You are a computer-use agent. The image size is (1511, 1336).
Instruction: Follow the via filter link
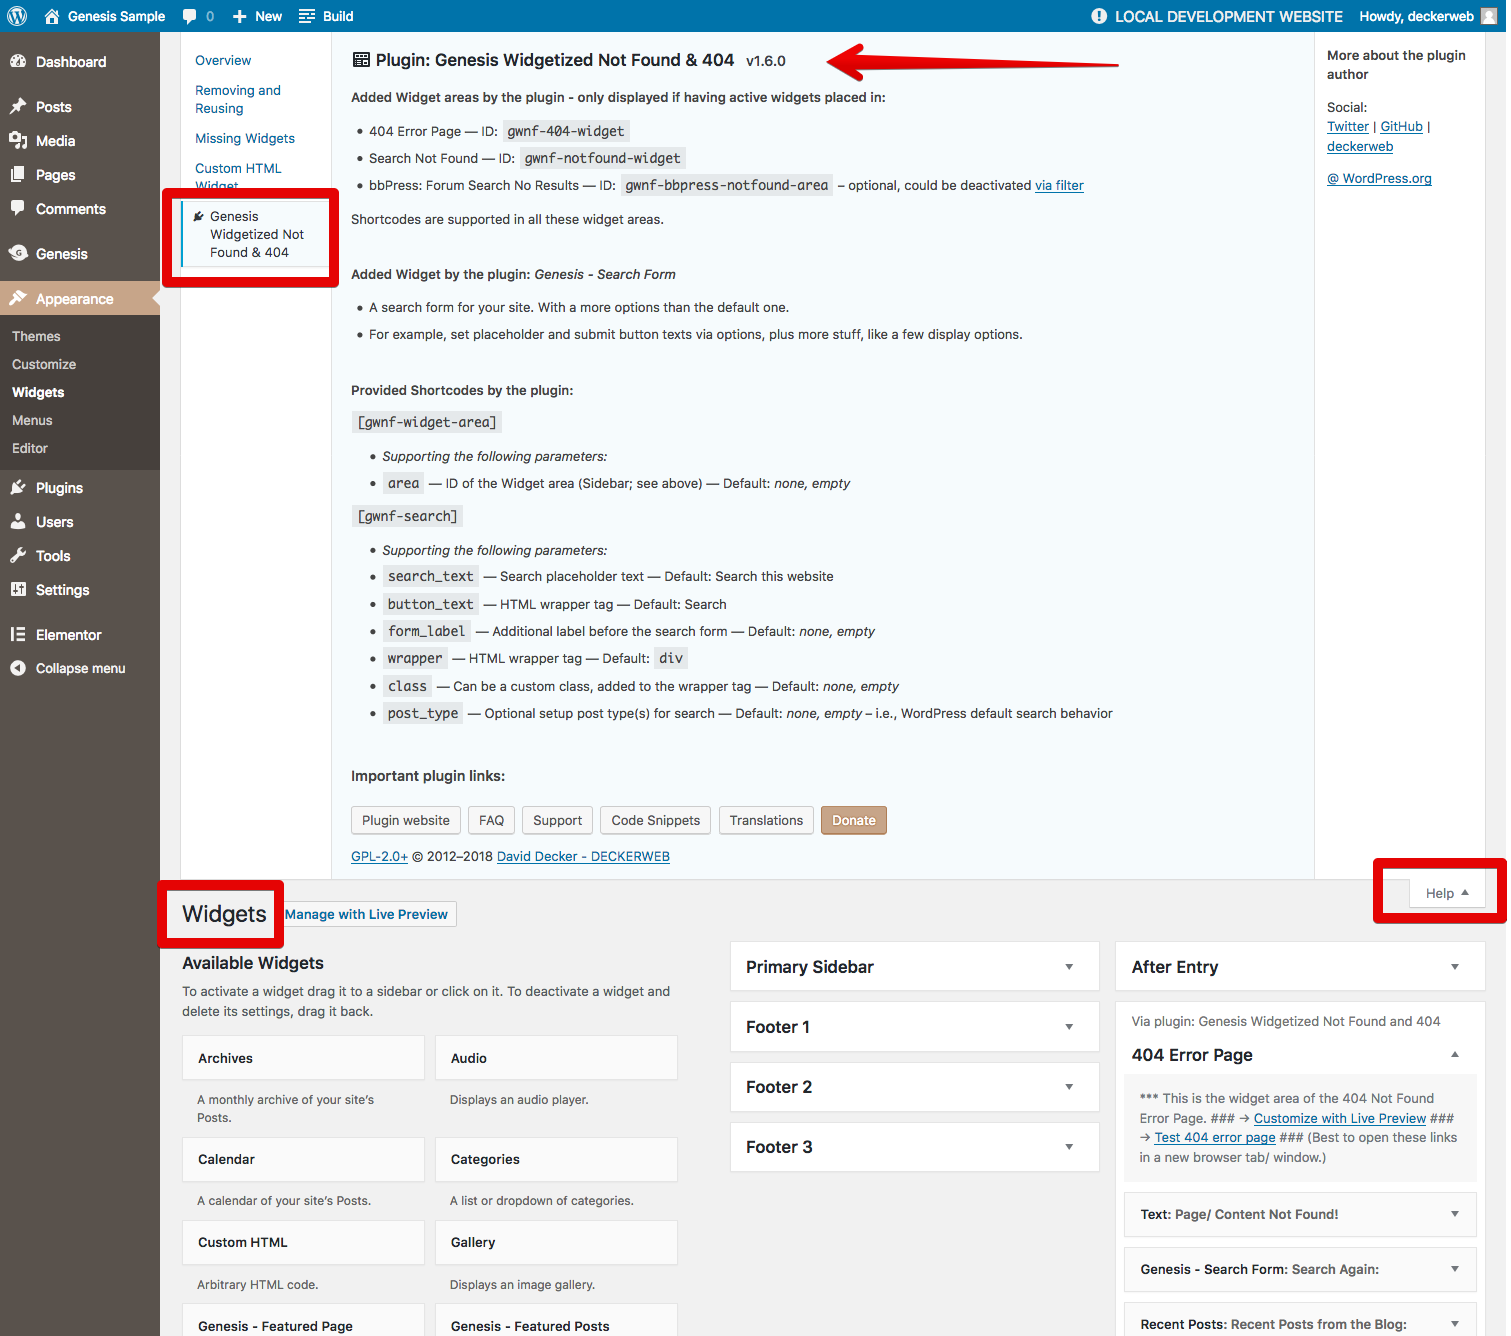click(1059, 185)
